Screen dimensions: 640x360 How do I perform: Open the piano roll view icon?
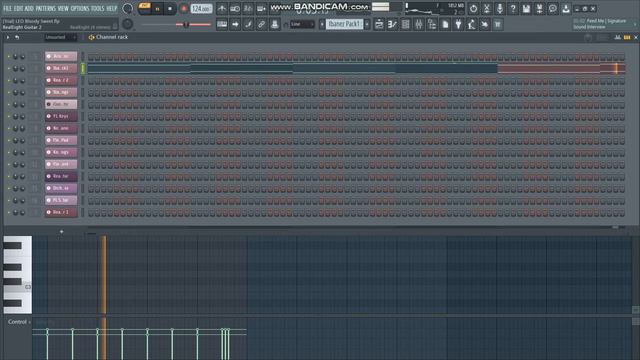tap(392, 24)
